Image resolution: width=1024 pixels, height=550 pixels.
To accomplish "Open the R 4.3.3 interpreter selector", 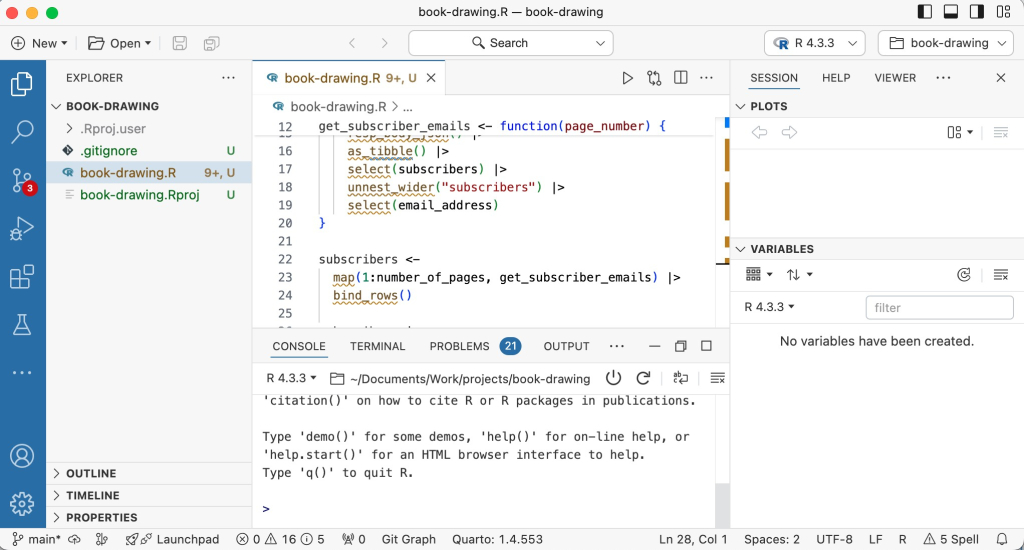I will point(814,43).
